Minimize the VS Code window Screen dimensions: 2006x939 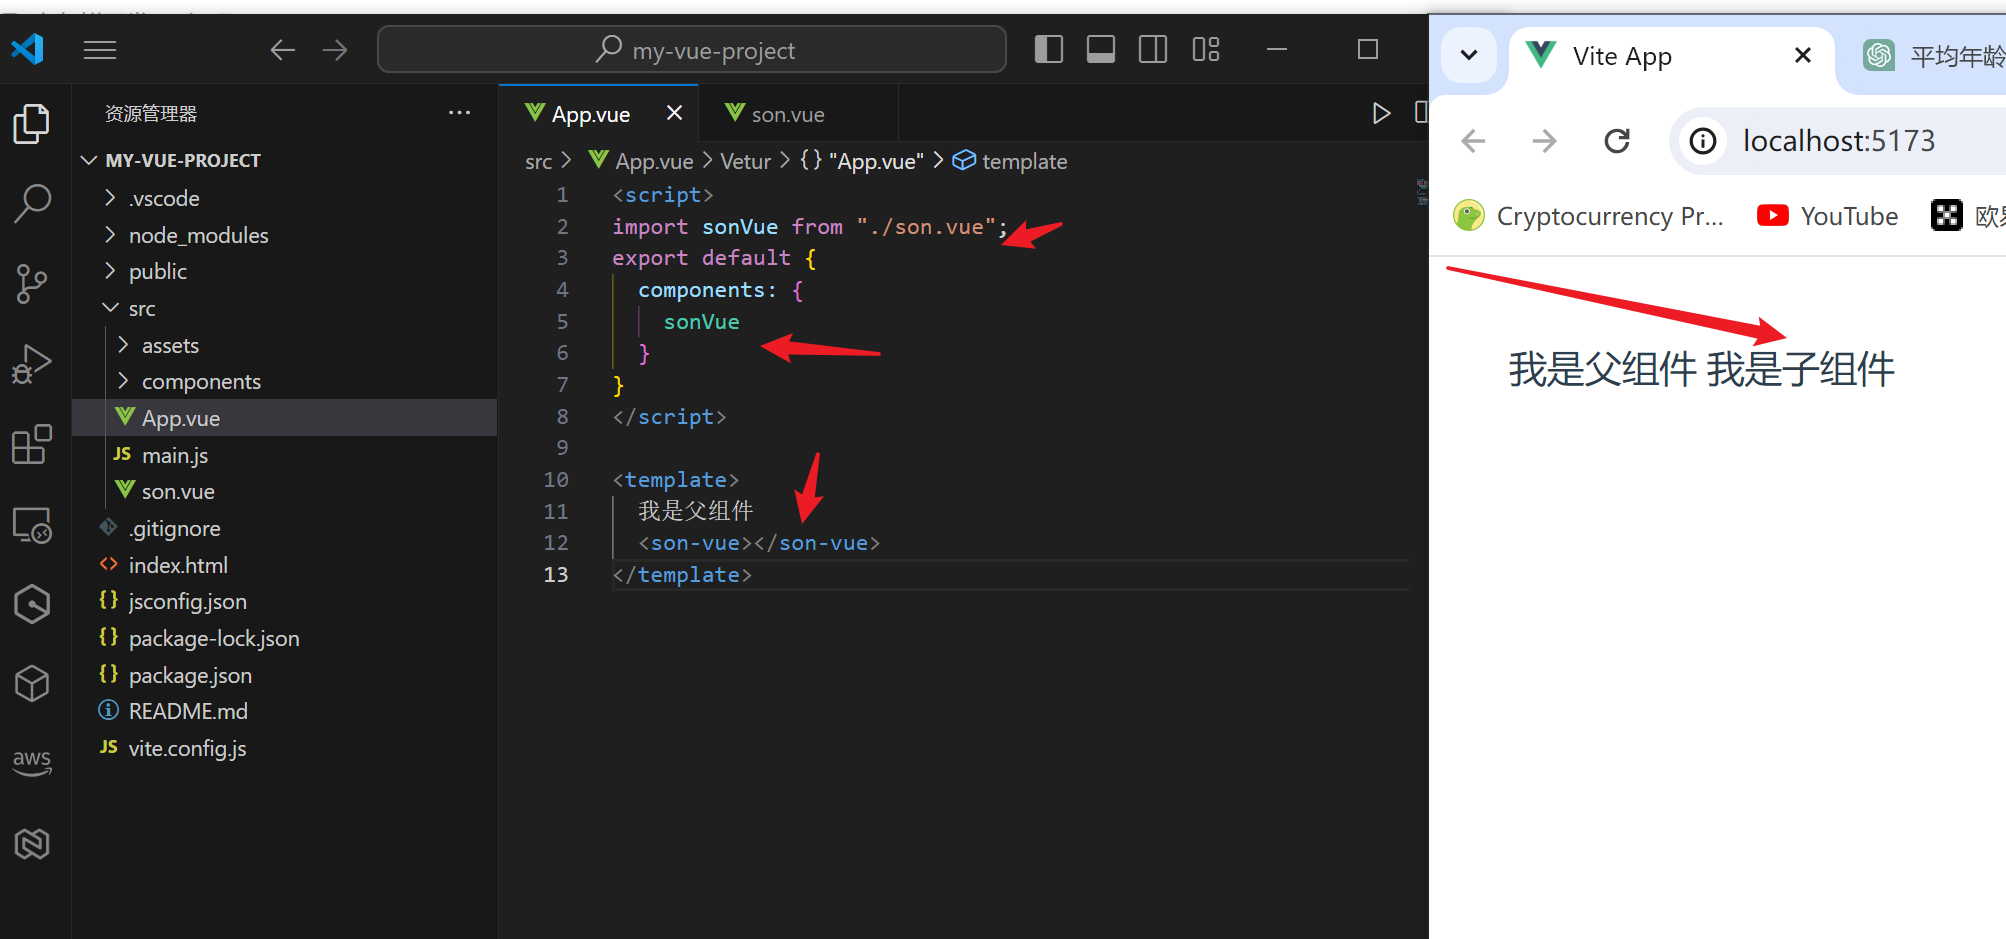[1277, 49]
